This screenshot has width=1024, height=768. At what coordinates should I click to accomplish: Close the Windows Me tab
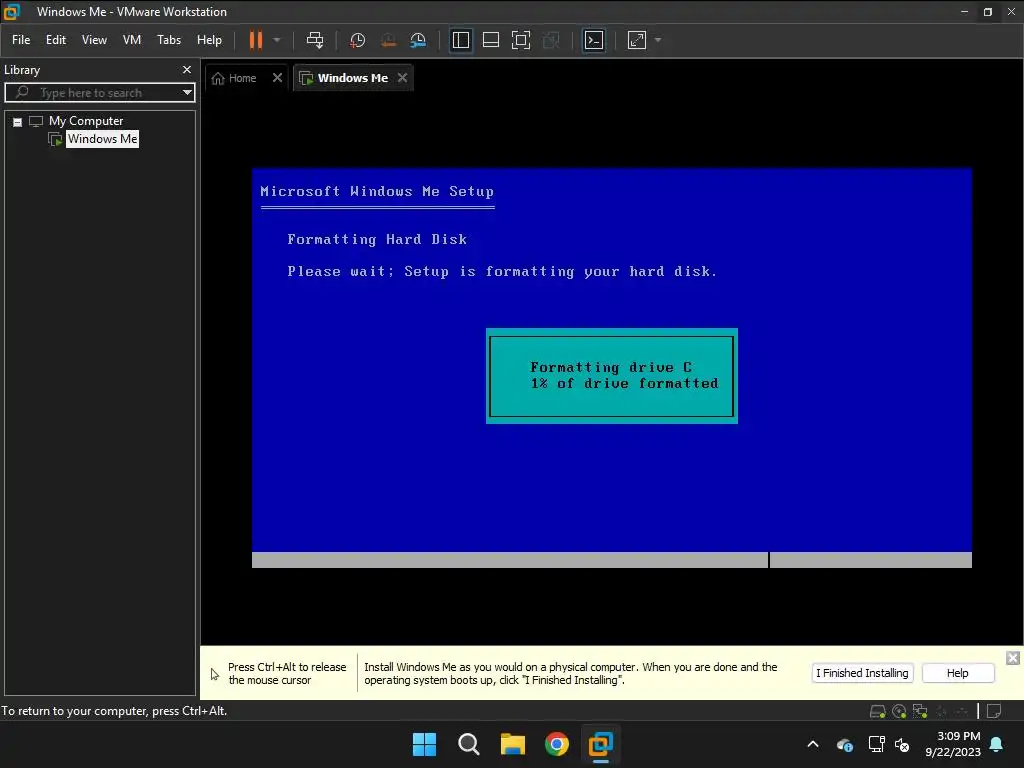pos(403,78)
